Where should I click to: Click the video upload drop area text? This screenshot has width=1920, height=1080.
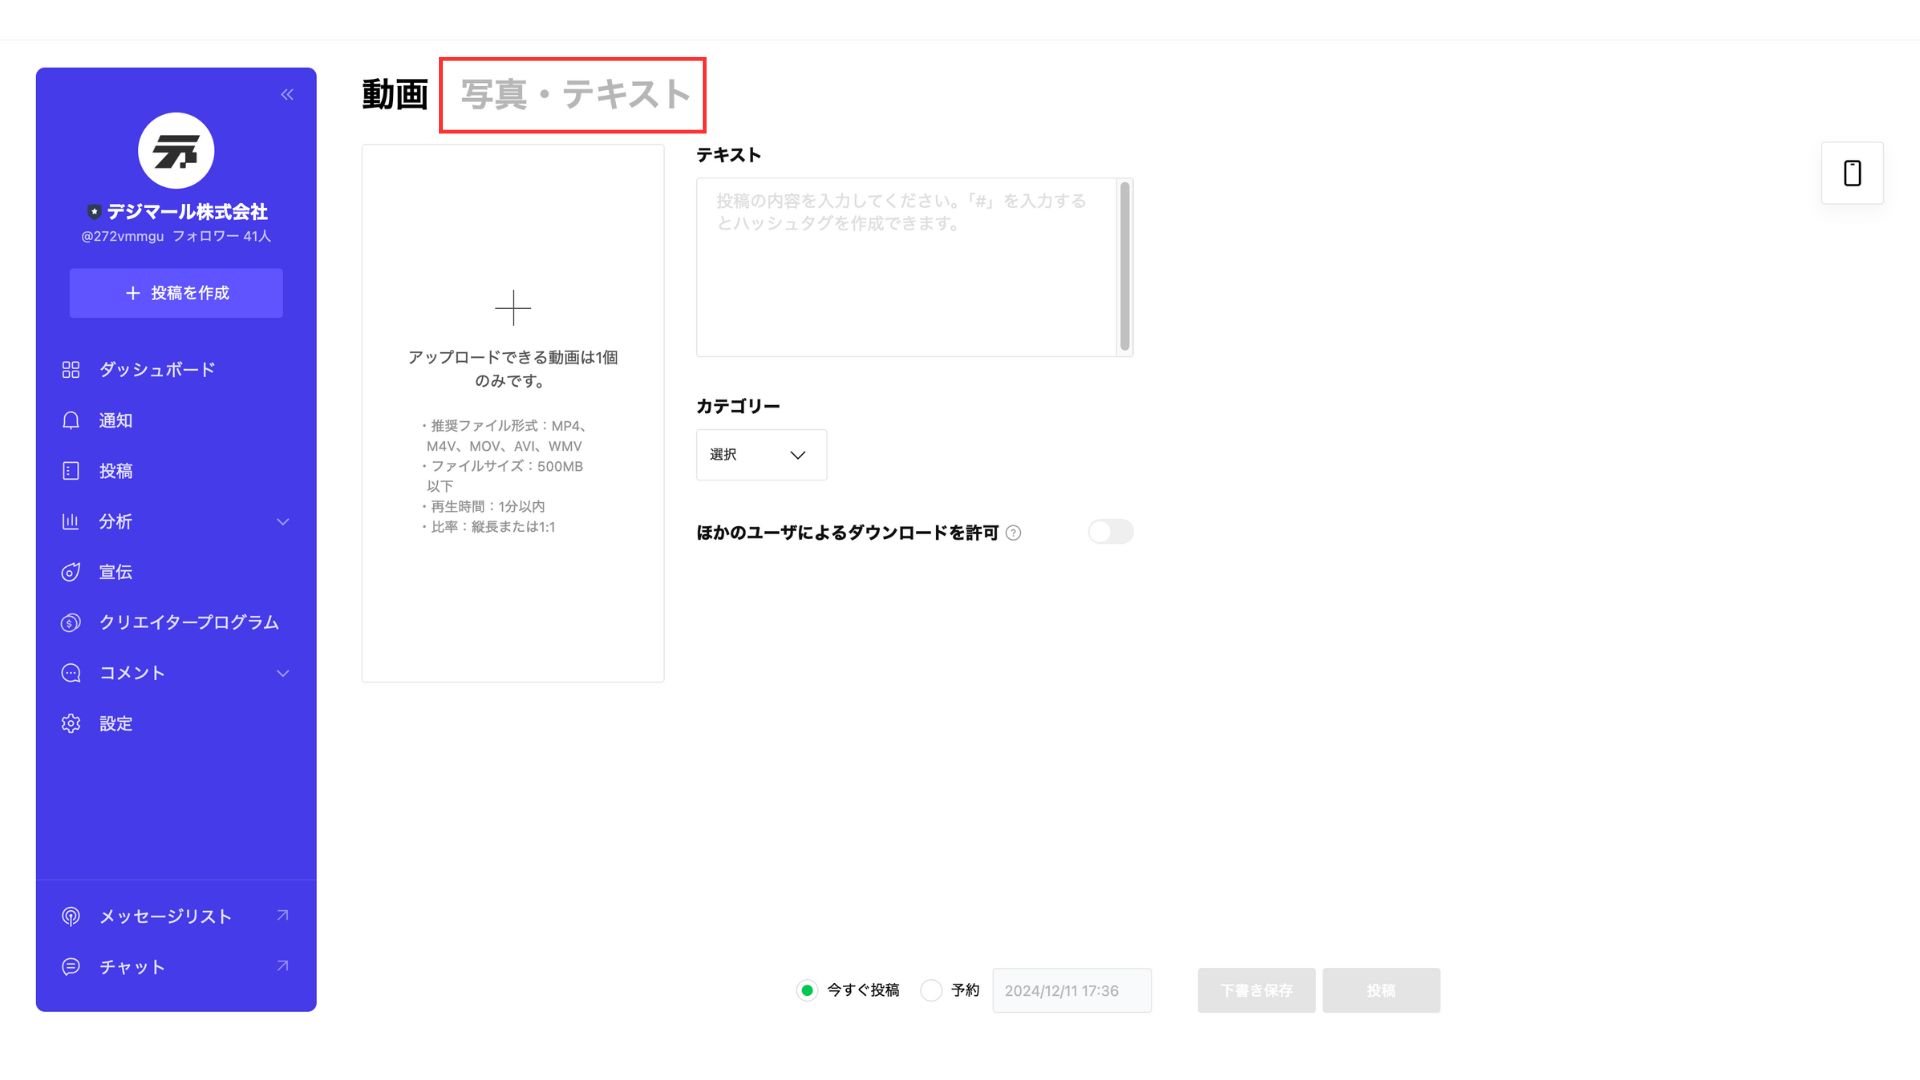[x=512, y=369]
